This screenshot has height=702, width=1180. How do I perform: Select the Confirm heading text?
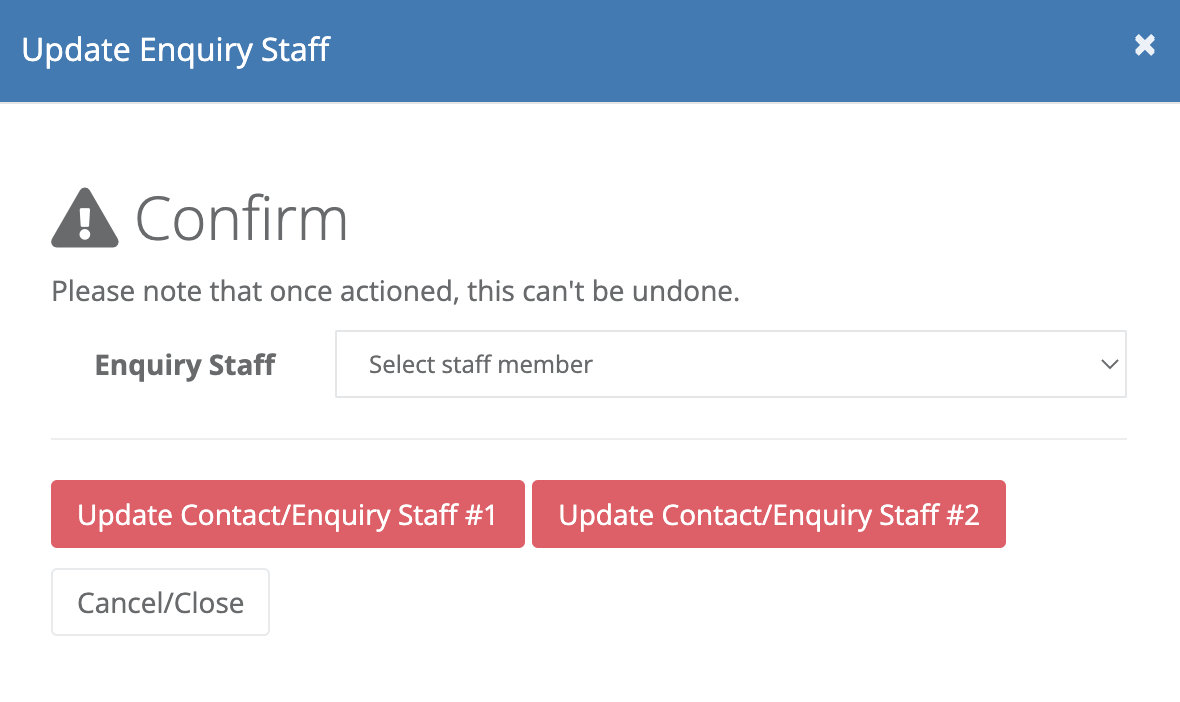click(x=242, y=219)
